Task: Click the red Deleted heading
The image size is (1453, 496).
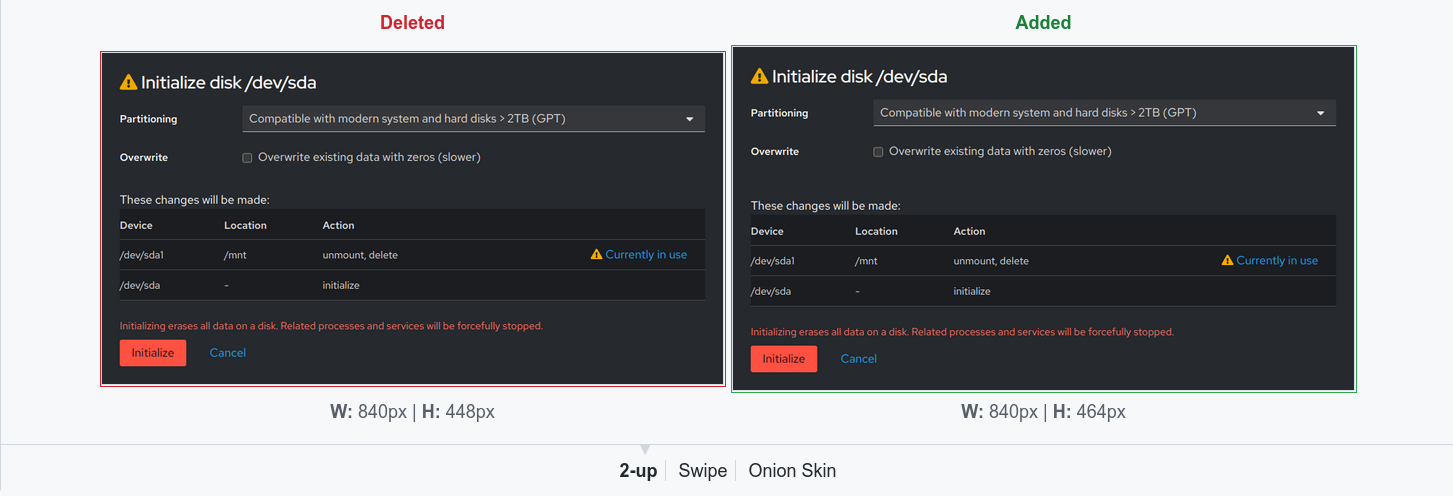Action: 412,22
